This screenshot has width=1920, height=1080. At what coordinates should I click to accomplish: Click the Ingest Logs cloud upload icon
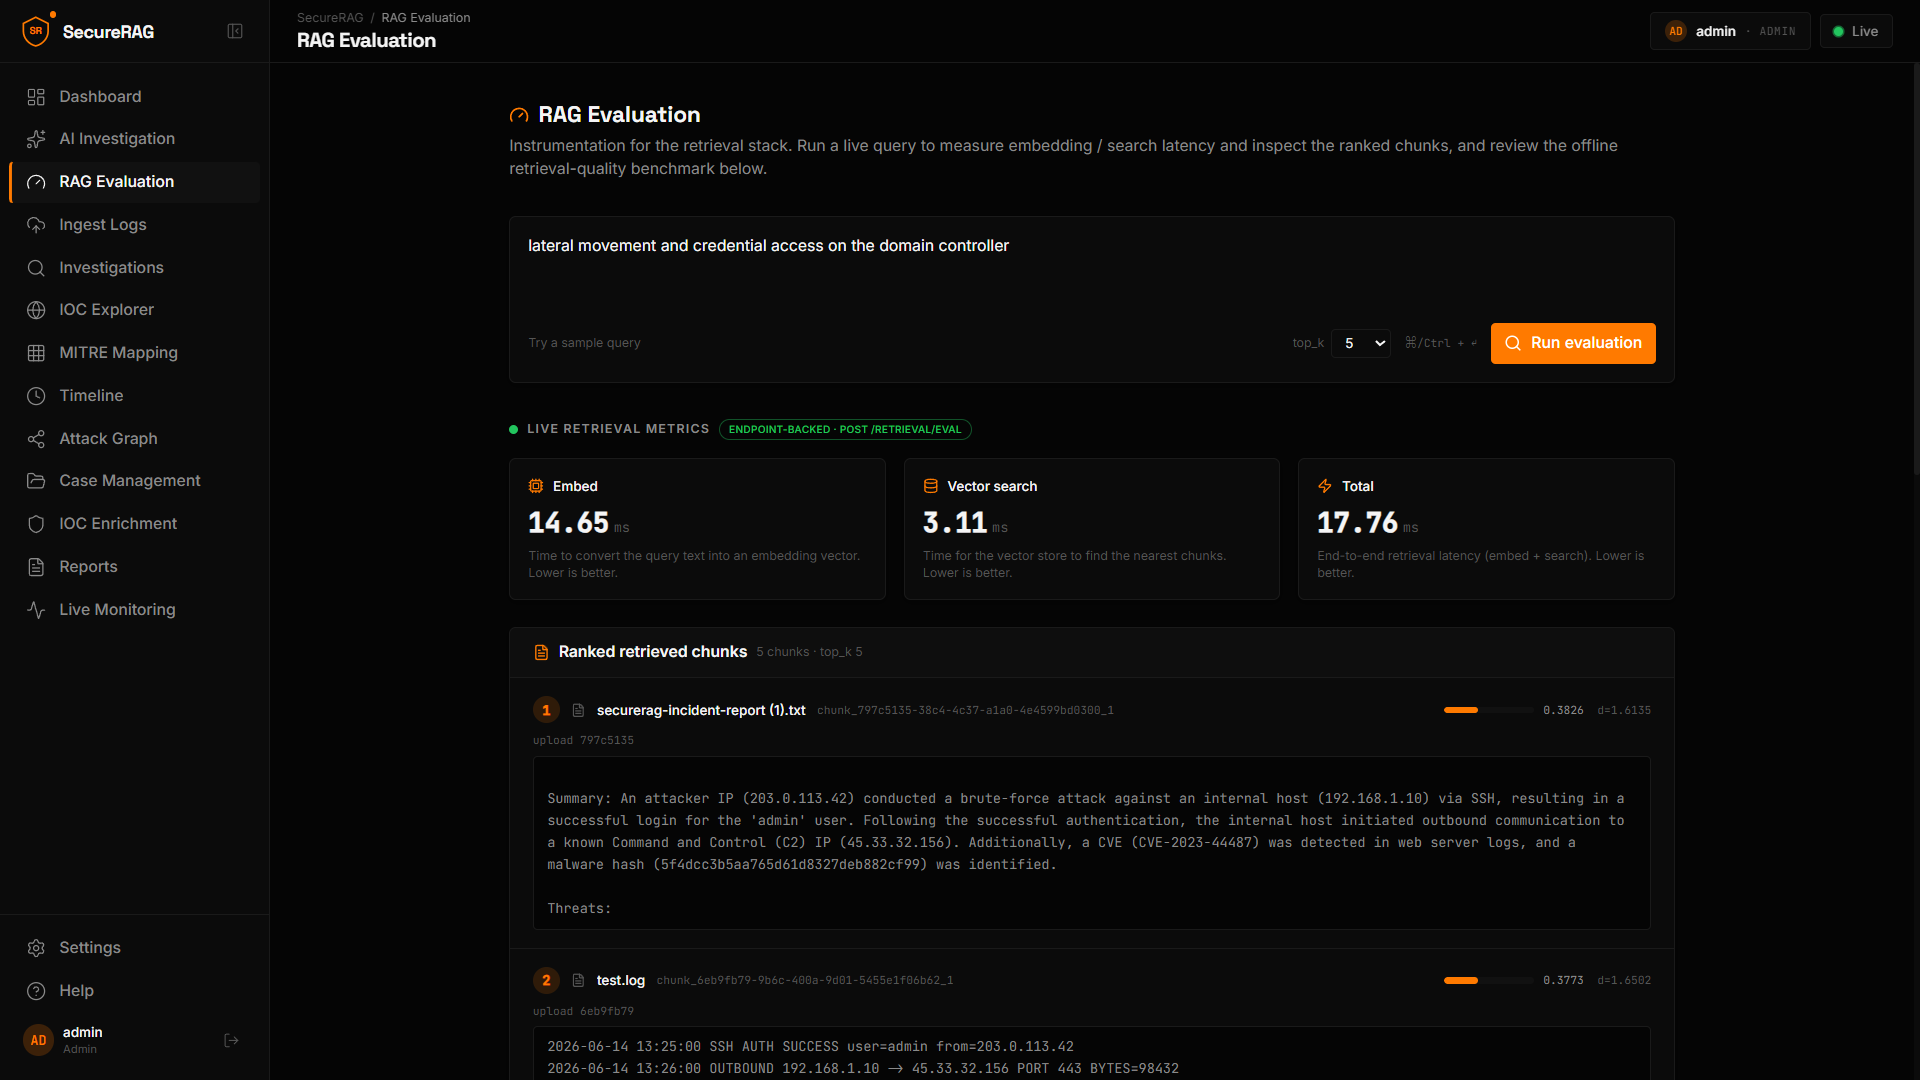36,225
